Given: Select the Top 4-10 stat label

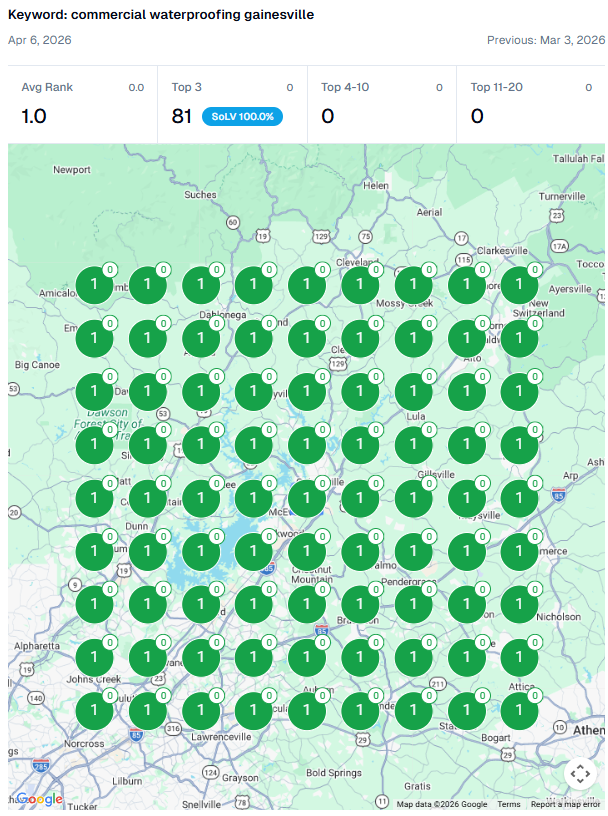Looking at the screenshot, I should pos(345,87).
